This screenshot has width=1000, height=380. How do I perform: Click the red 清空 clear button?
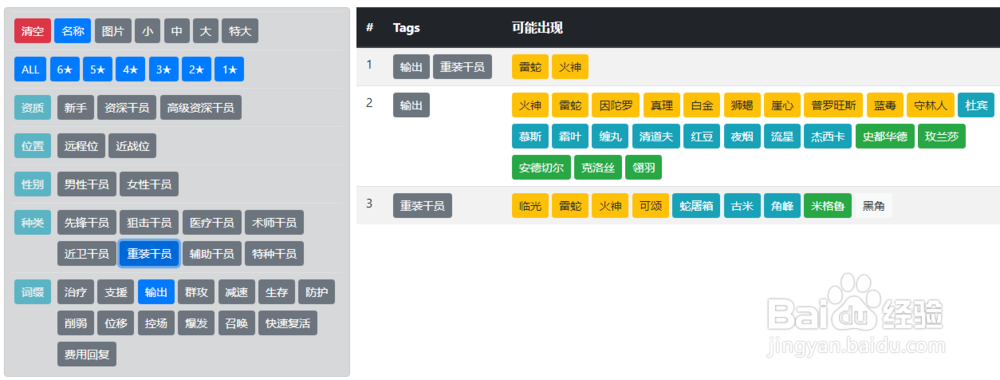[x=33, y=31]
